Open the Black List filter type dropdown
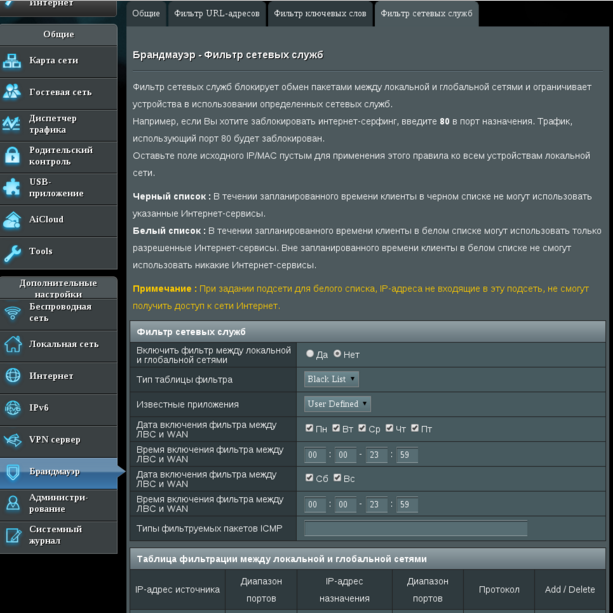 coord(331,379)
